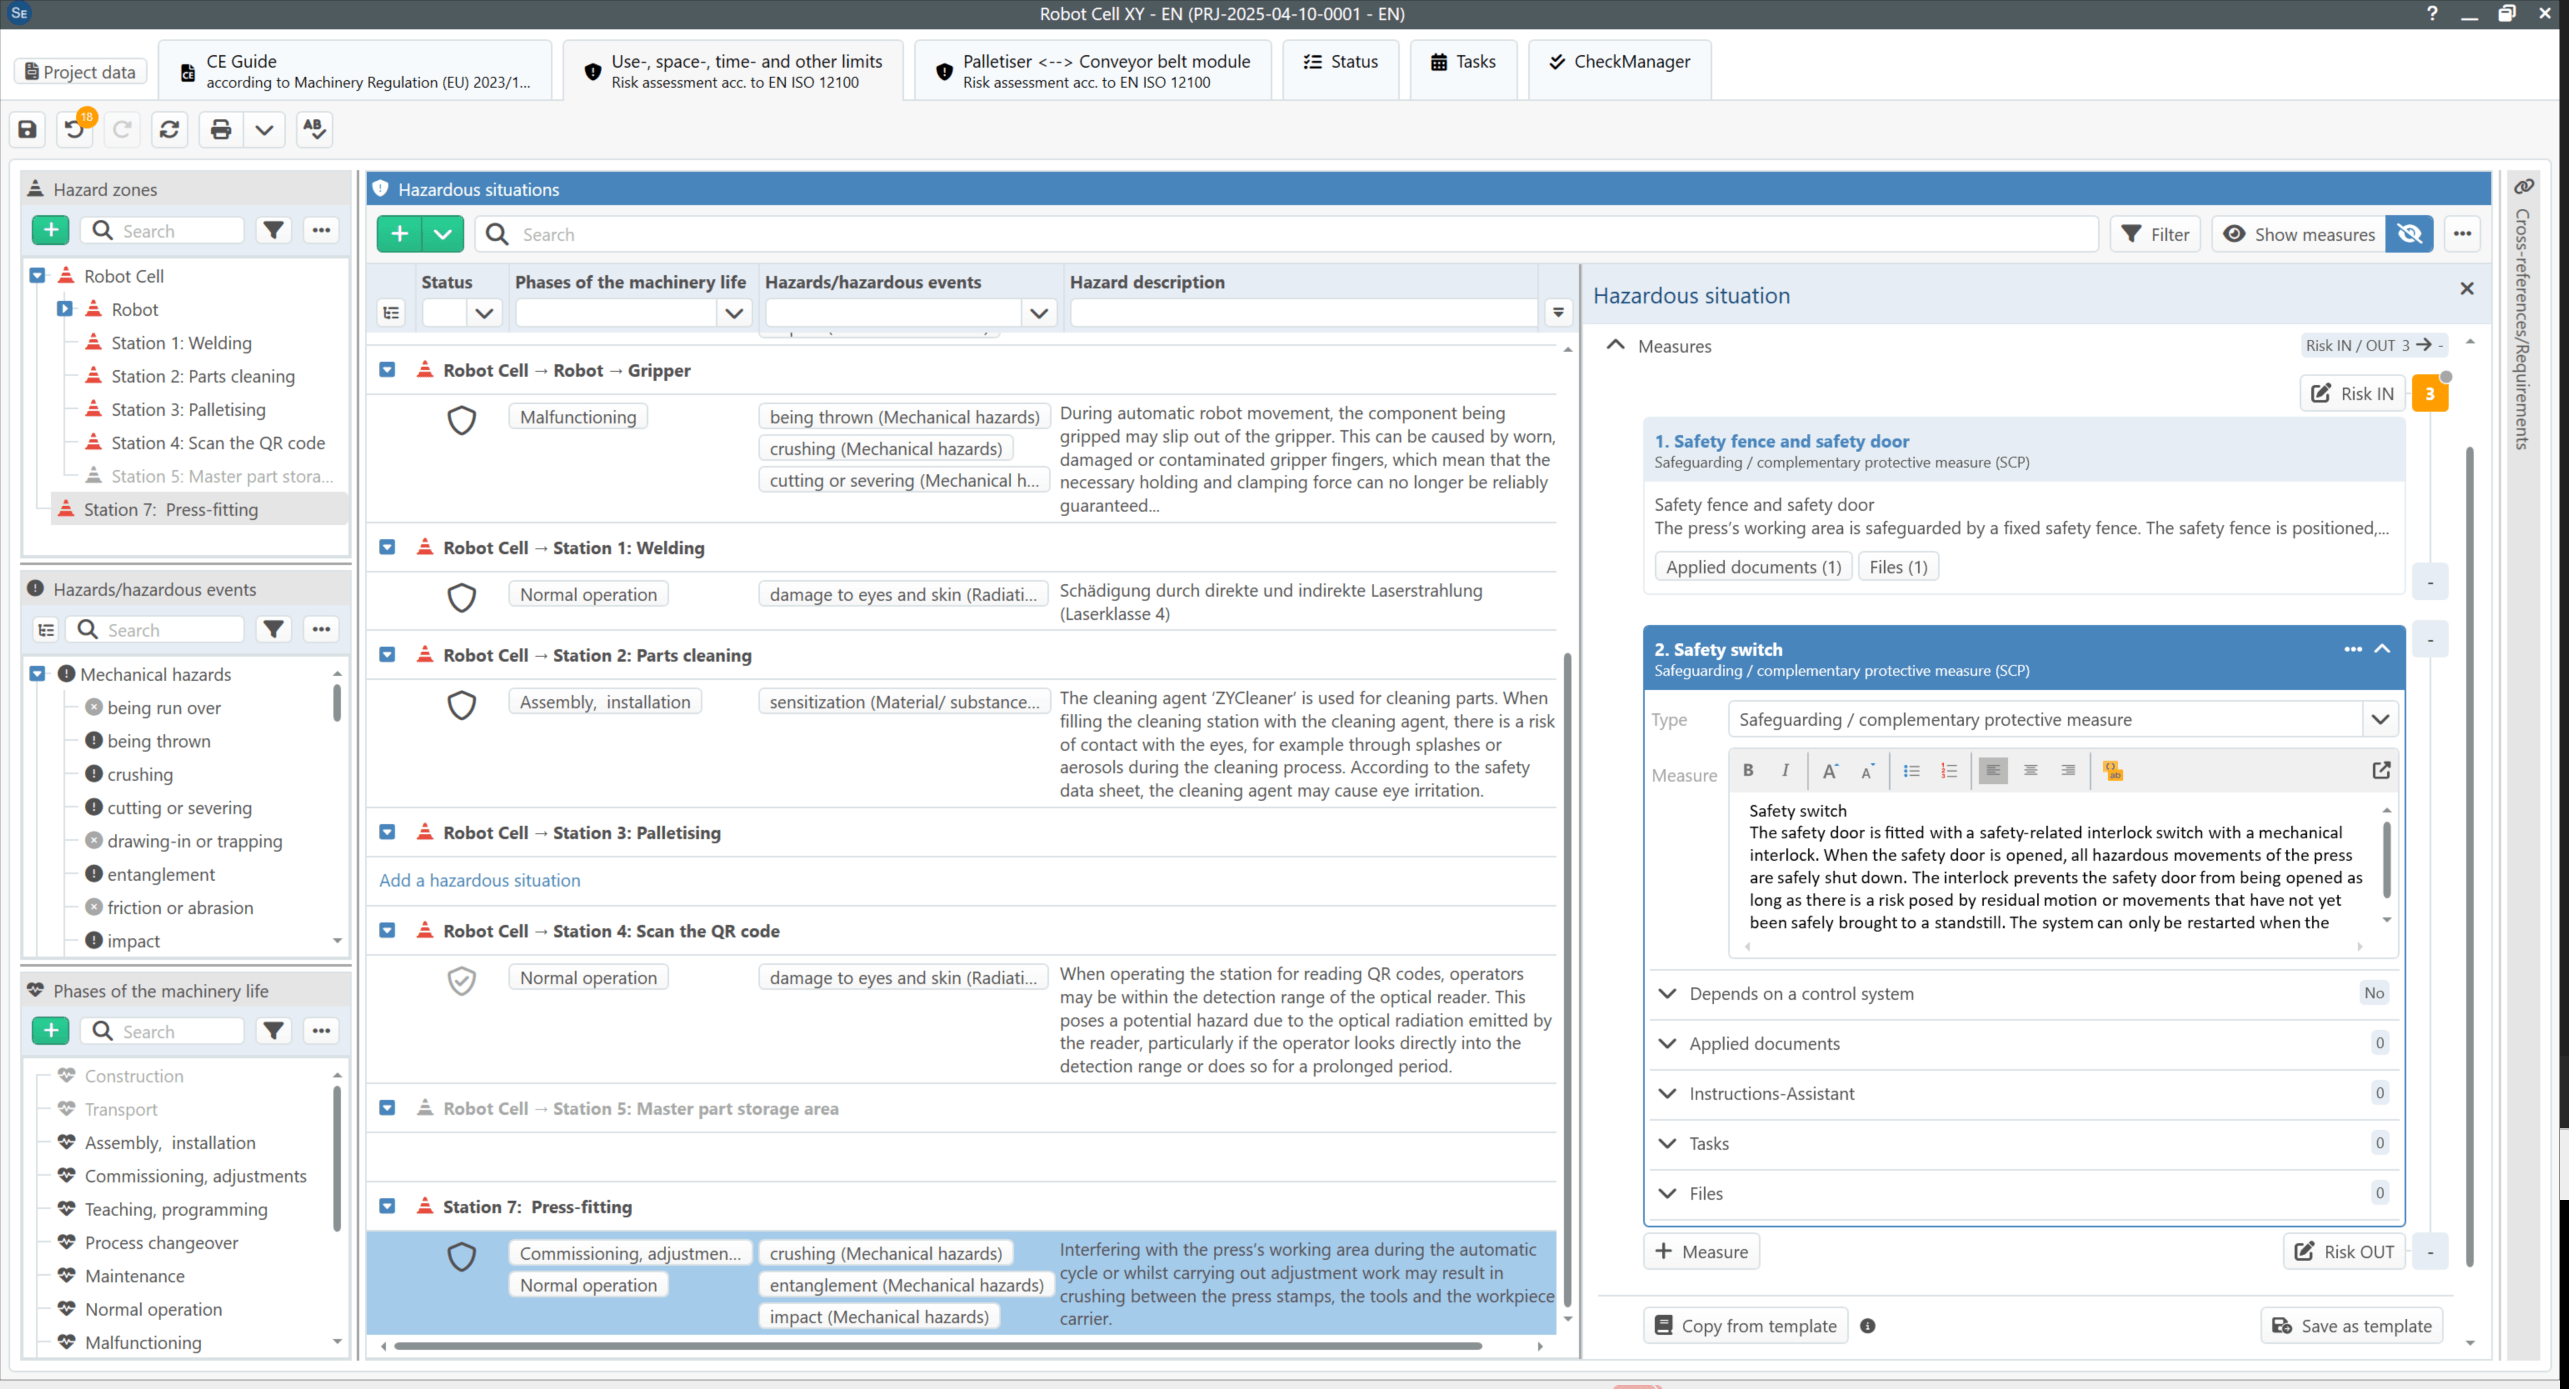Screen dimensions: 2569x1389
Task: Click the print icon in toolbar
Action: (221, 129)
